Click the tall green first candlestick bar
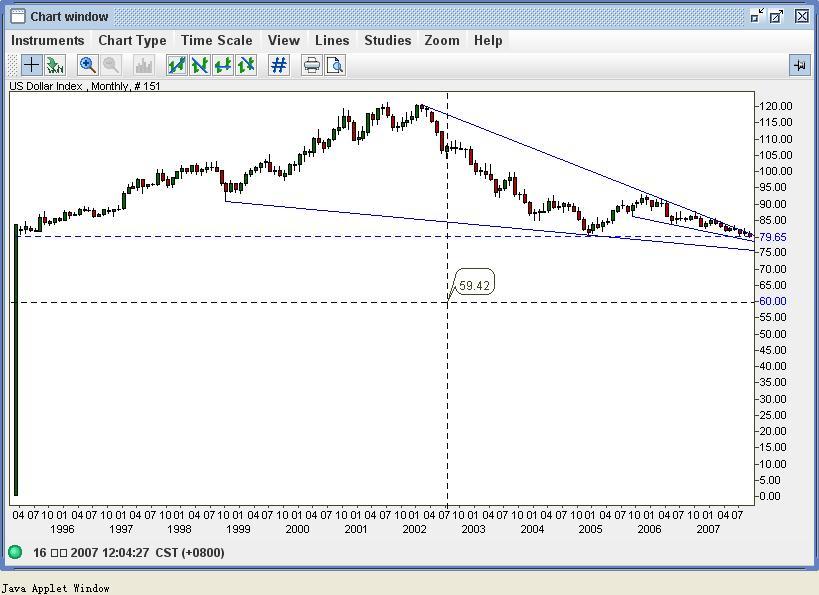 [x=16, y=360]
